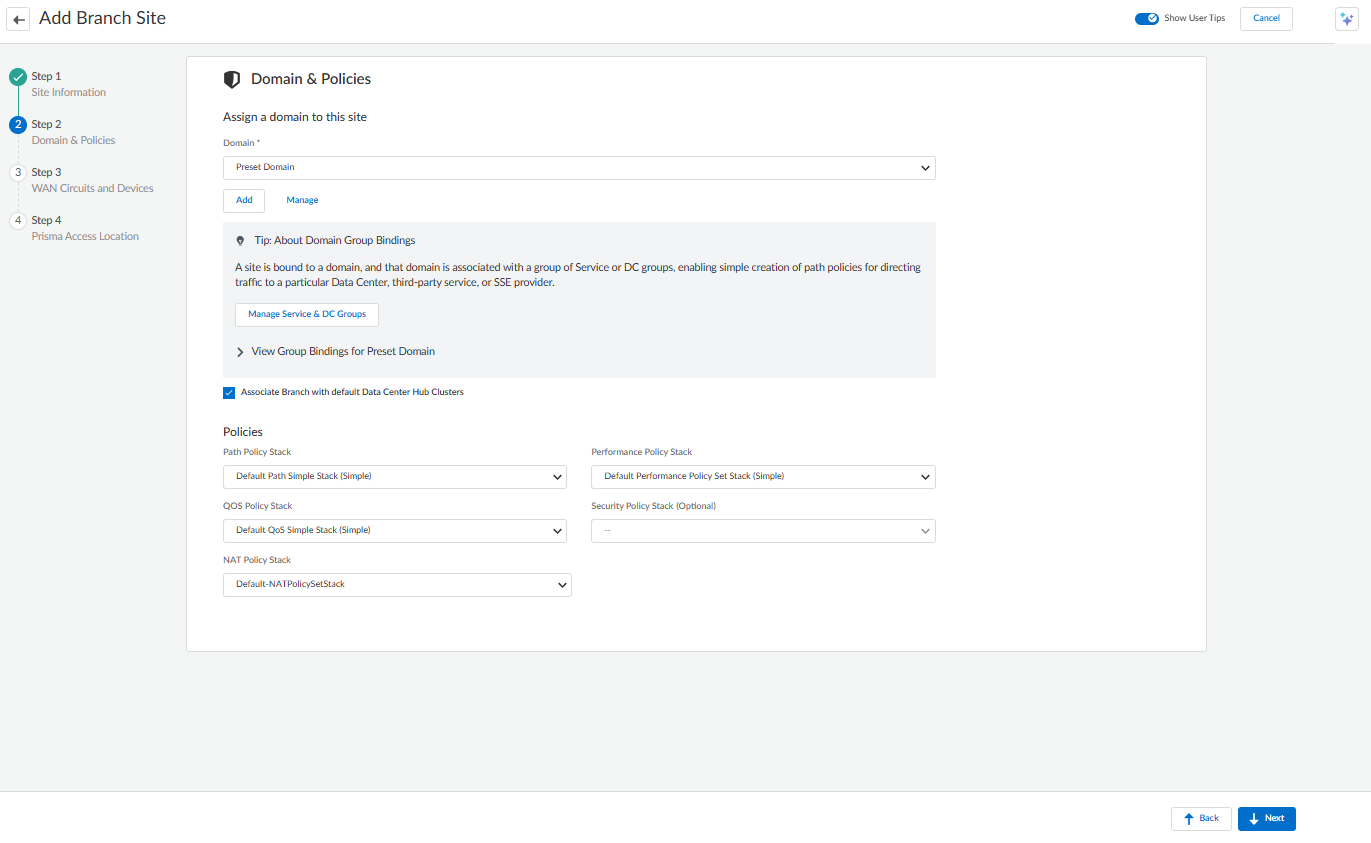Click the Manage Service & DC Groups button
The image size is (1371, 843).
click(307, 314)
